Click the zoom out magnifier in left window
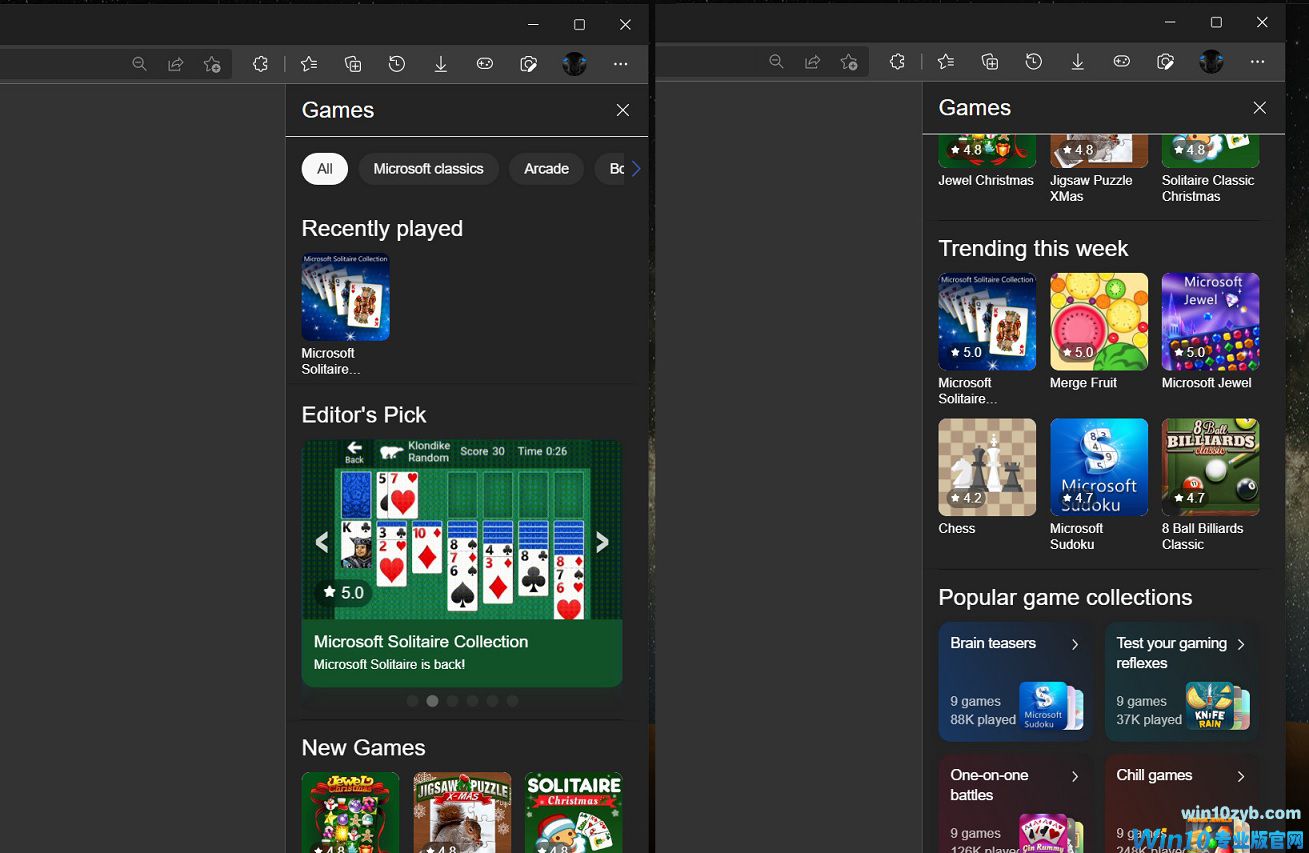 (139, 64)
